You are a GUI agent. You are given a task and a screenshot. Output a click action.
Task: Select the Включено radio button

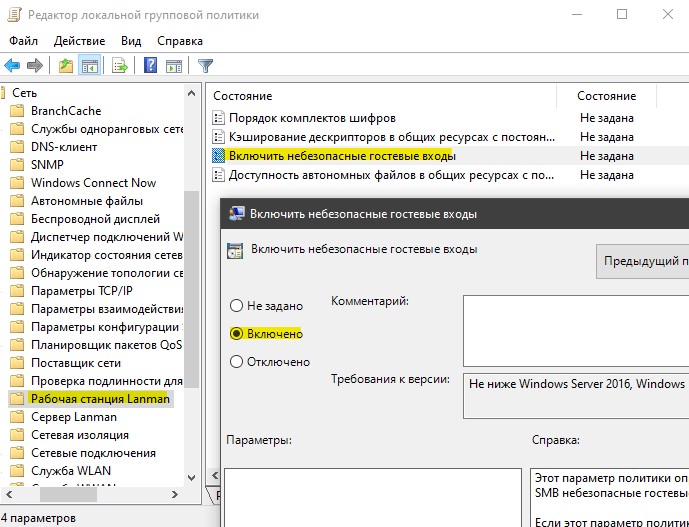tap(236, 334)
